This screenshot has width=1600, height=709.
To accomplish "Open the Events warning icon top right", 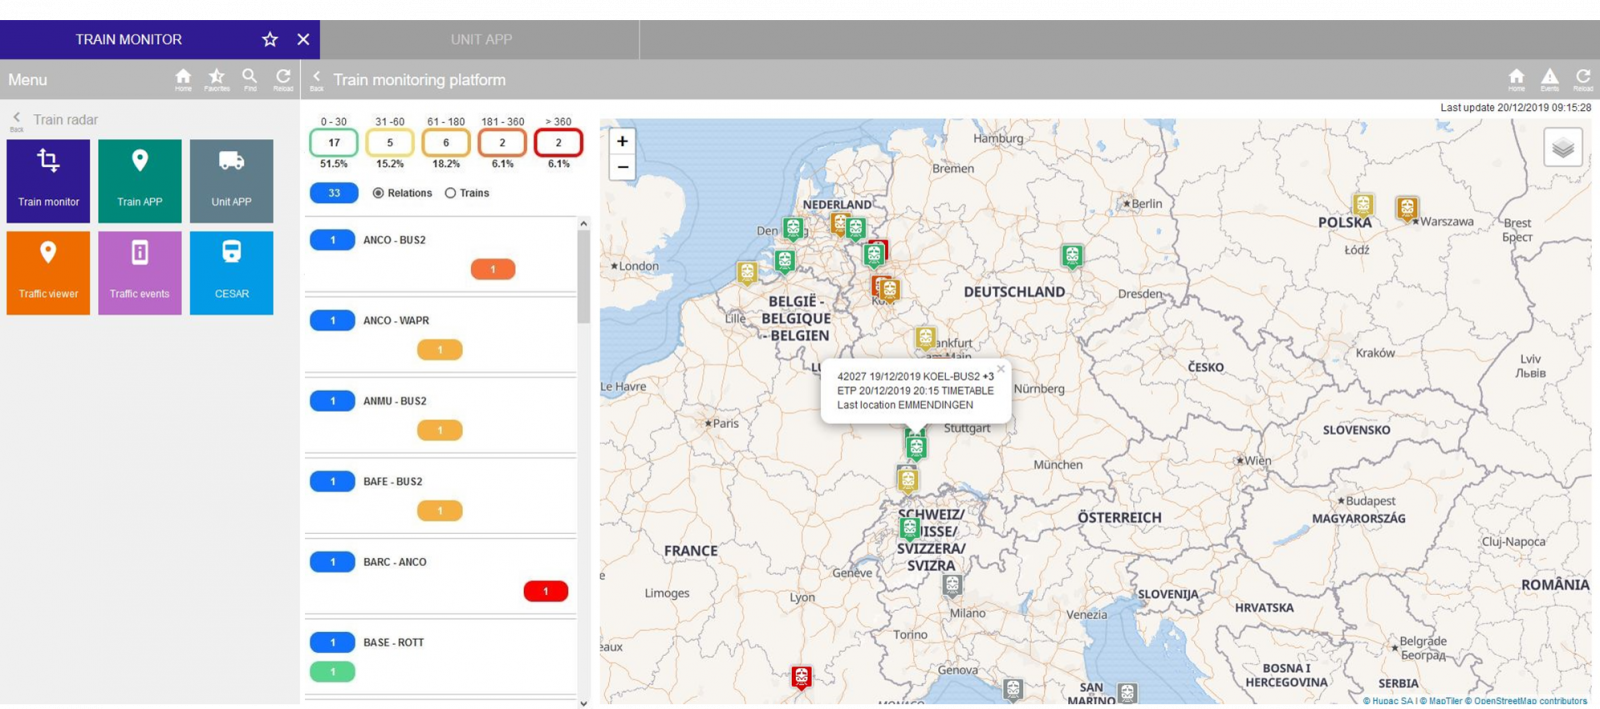I will click(x=1549, y=78).
